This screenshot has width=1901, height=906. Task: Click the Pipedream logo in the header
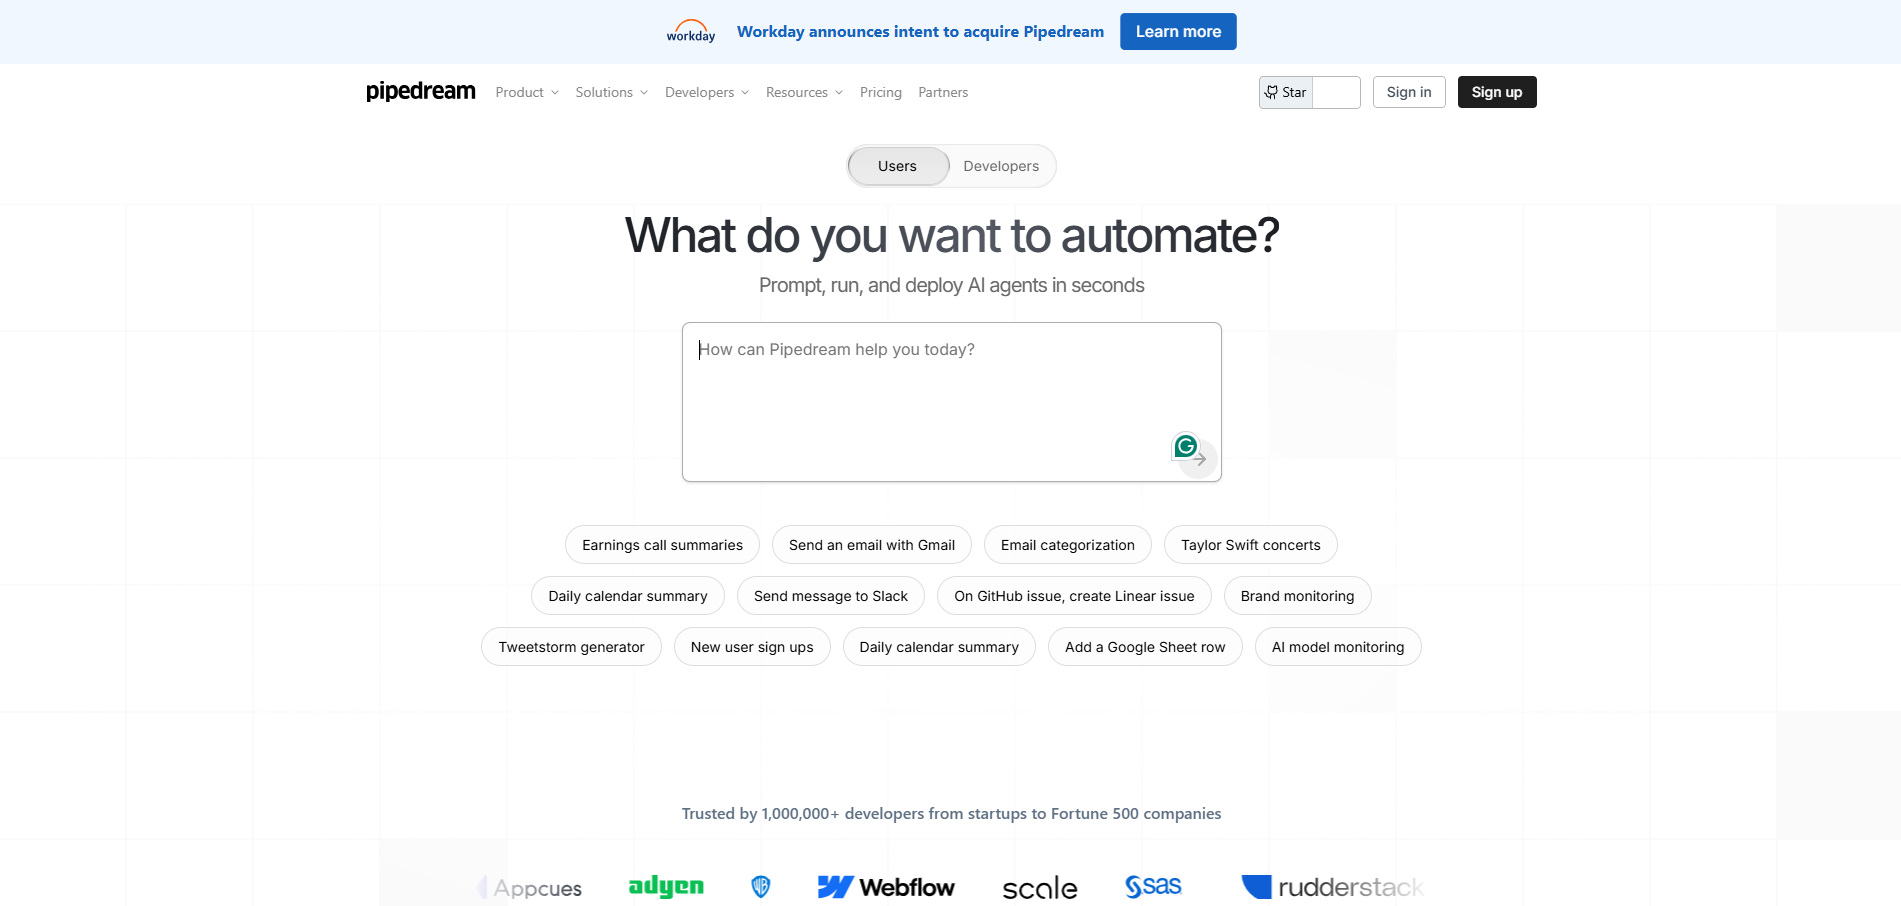(x=420, y=91)
